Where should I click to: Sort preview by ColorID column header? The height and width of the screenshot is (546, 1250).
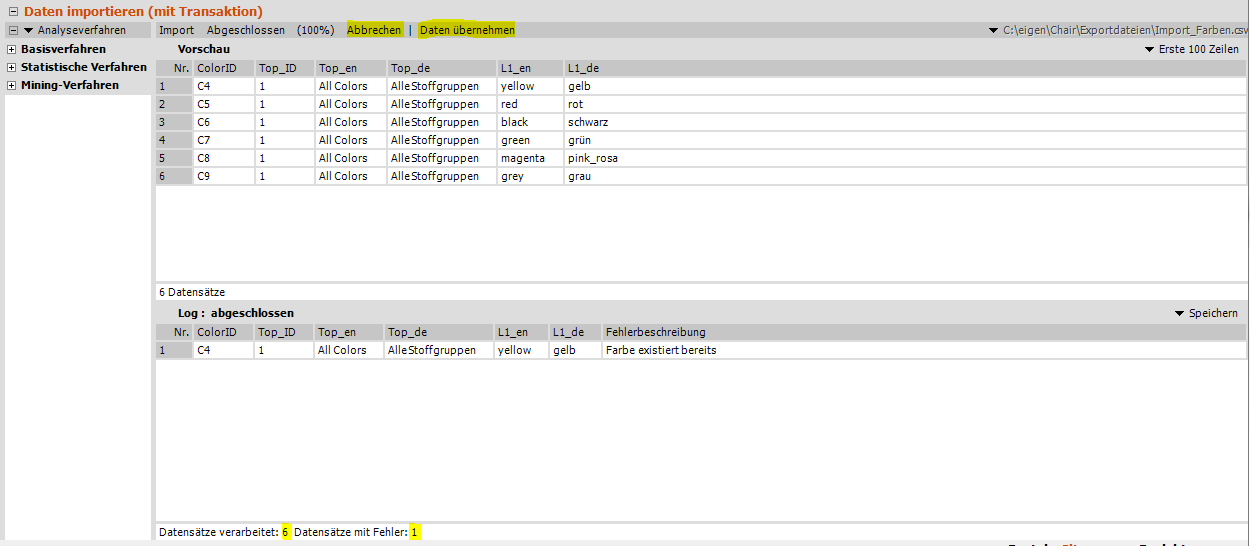[x=217, y=68]
